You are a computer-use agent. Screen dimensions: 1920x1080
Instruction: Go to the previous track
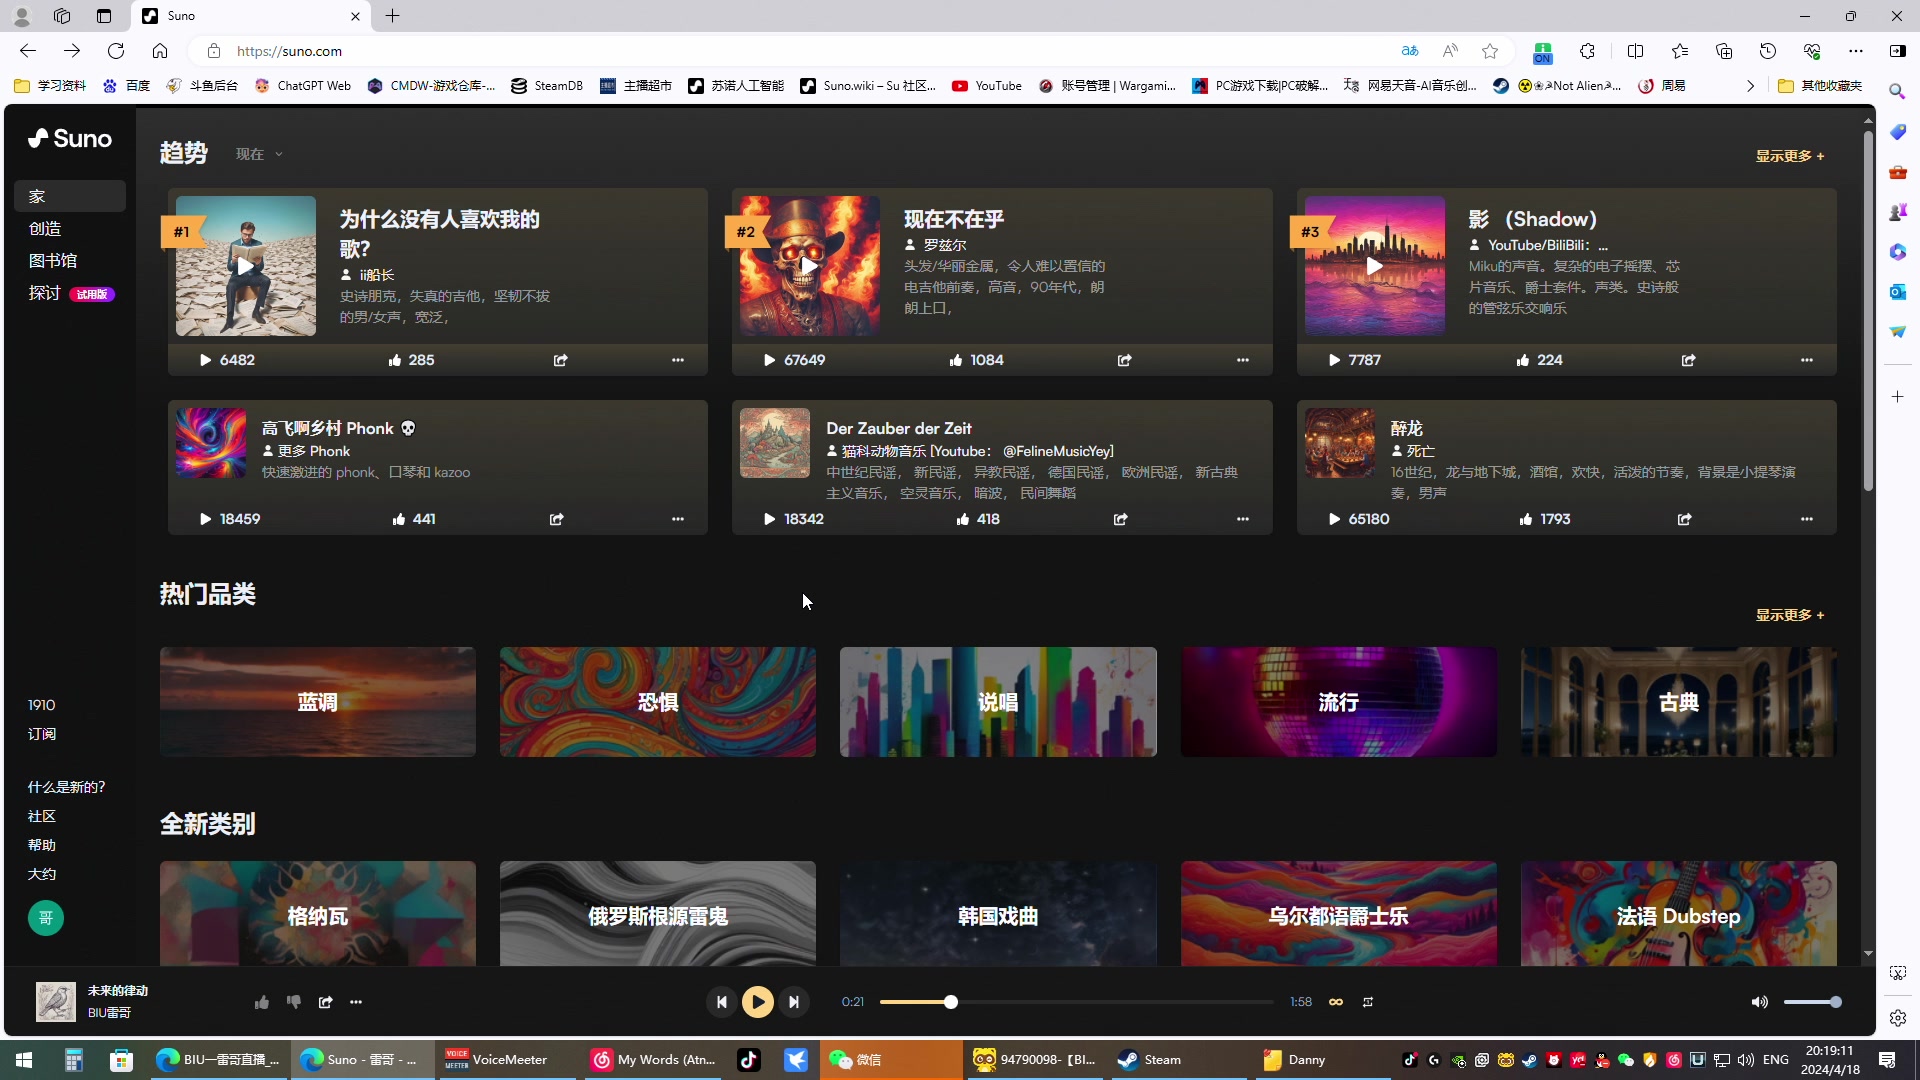click(x=721, y=1002)
